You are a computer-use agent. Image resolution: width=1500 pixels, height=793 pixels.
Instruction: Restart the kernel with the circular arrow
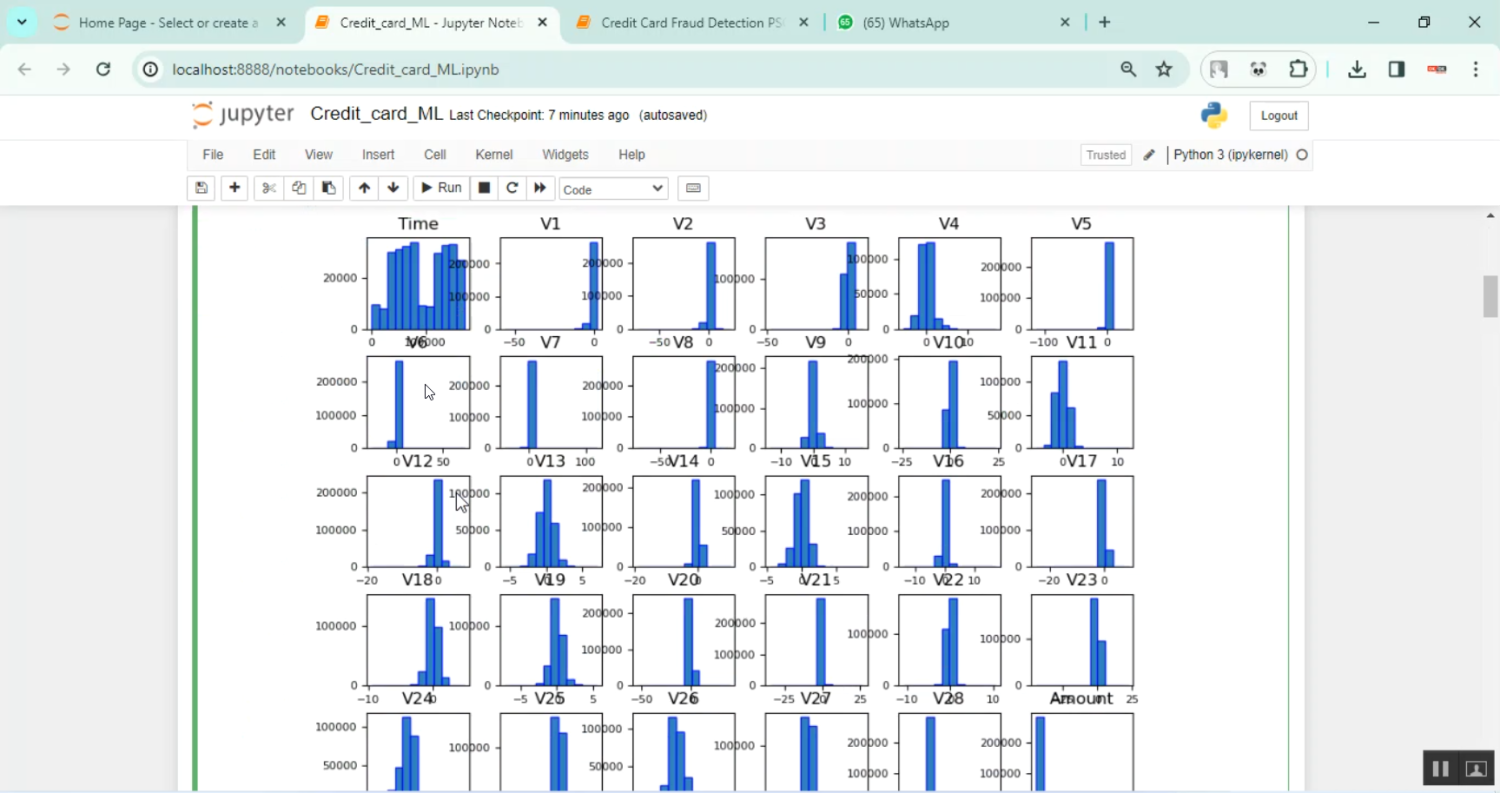coord(512,188)
